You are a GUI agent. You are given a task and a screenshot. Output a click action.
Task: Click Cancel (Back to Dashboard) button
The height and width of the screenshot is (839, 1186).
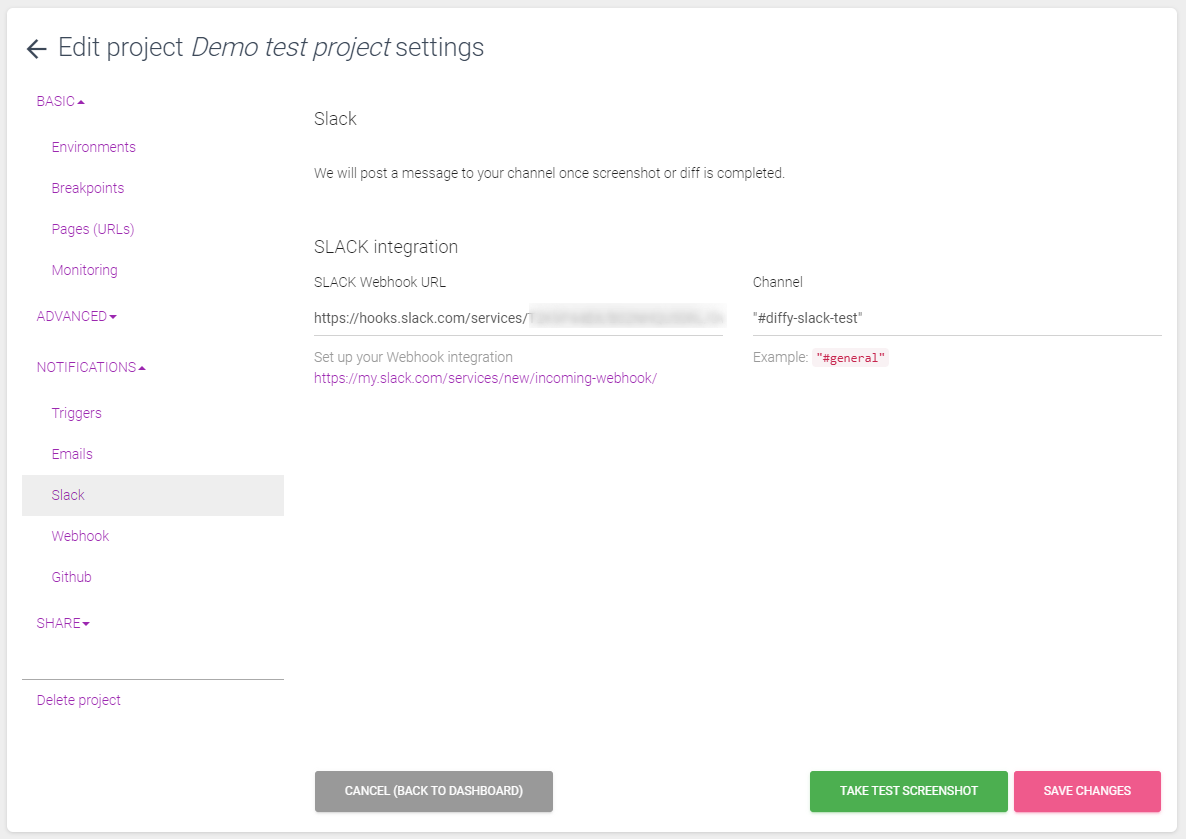434,791
